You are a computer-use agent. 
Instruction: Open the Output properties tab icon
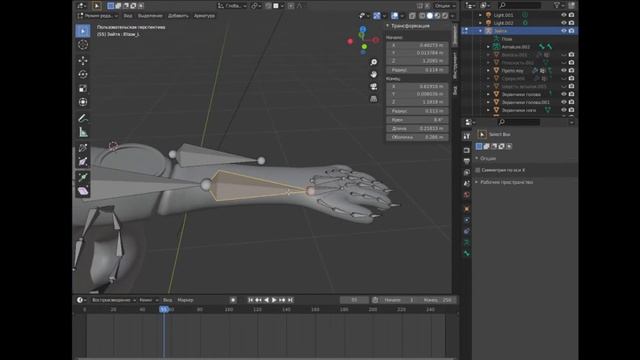pos(467,162)
